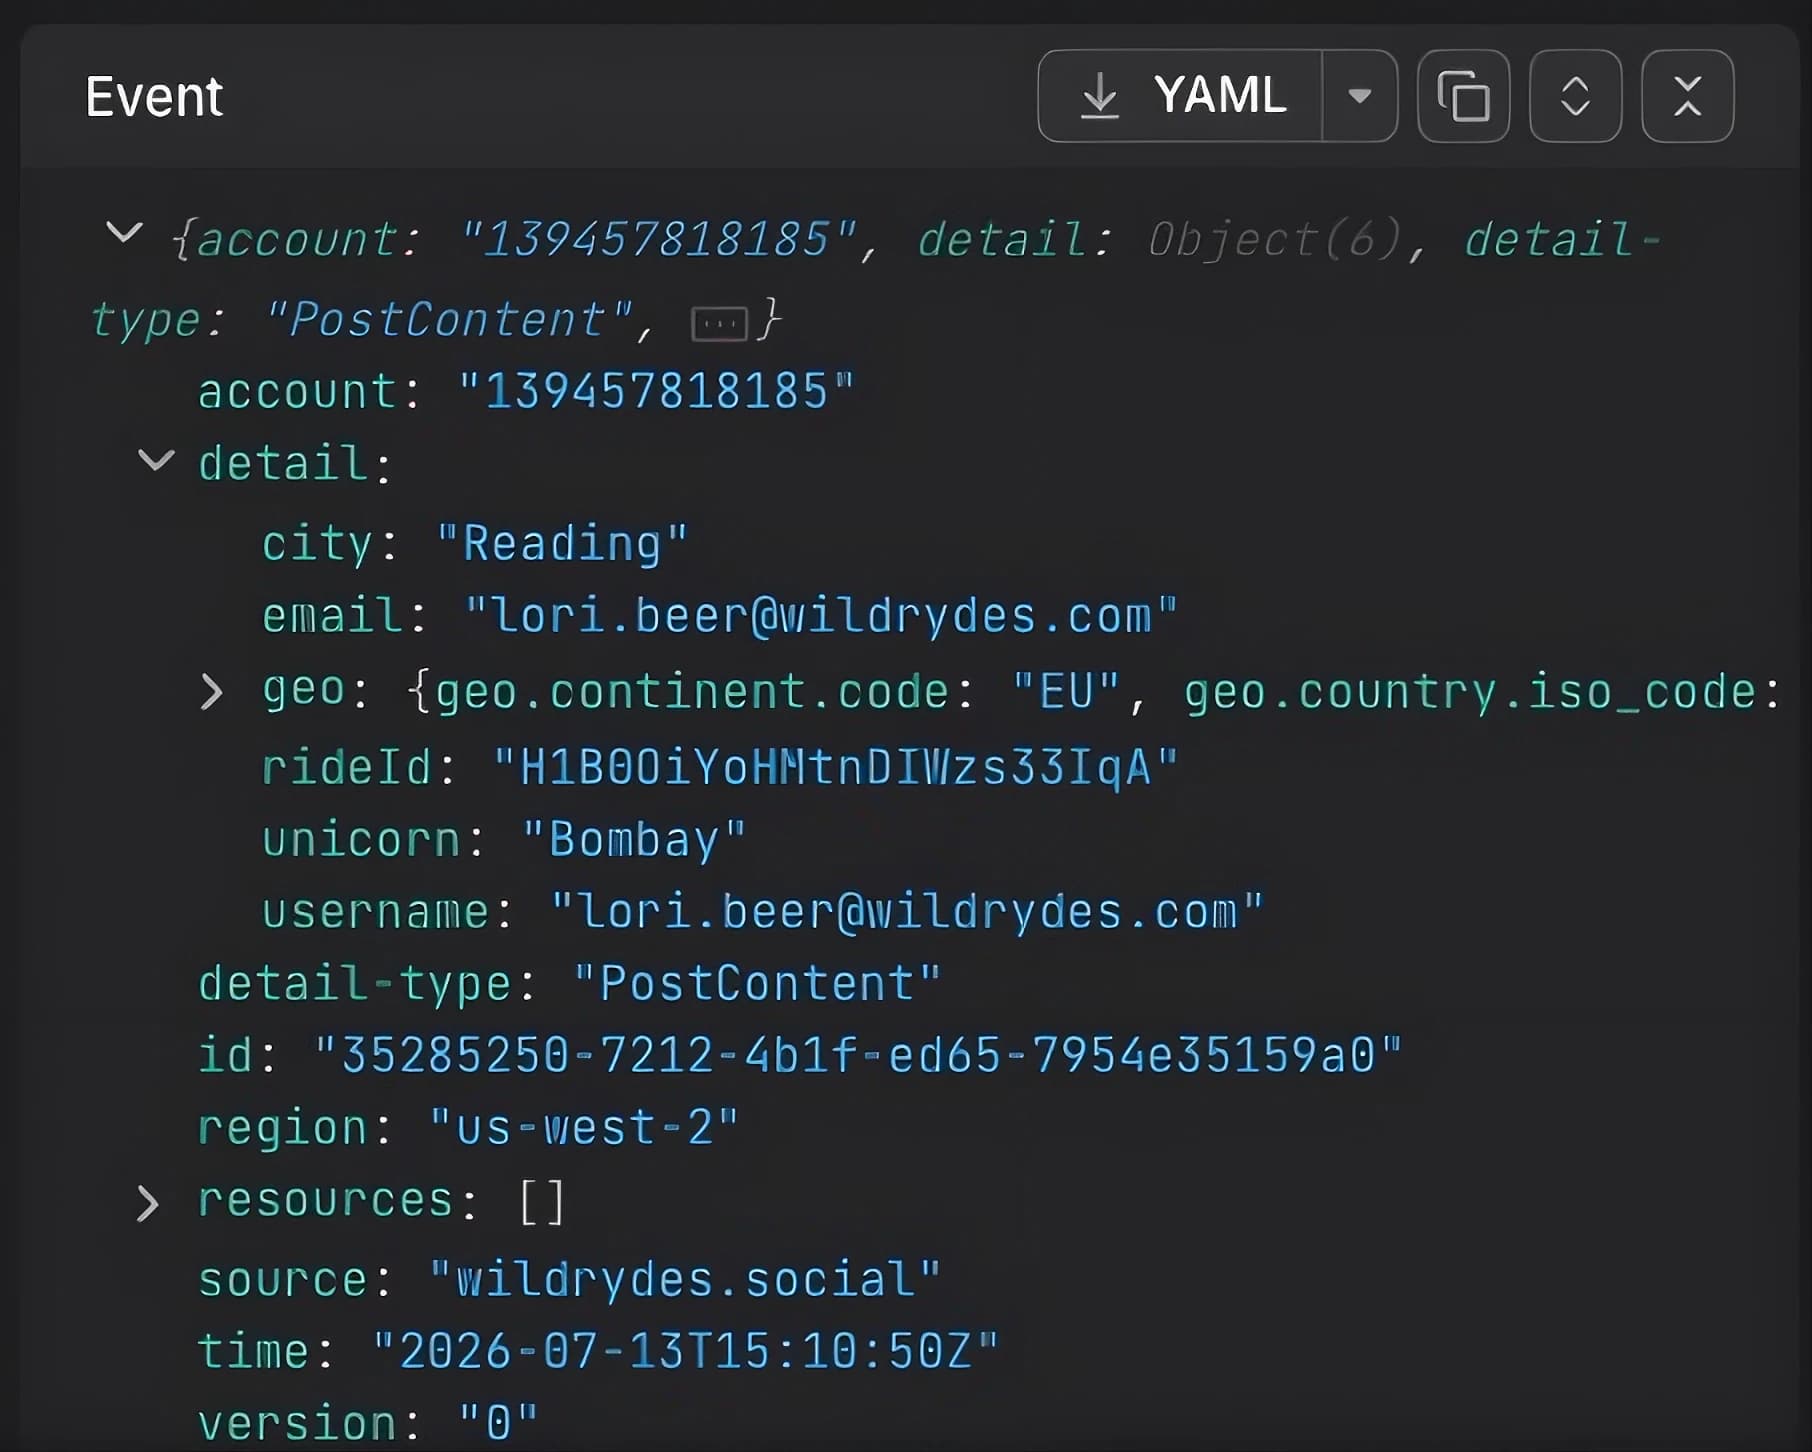Viewport: 1812px width, 1452px height.
Task: Download the event as YAML
Action: [x=1181, y=96]
